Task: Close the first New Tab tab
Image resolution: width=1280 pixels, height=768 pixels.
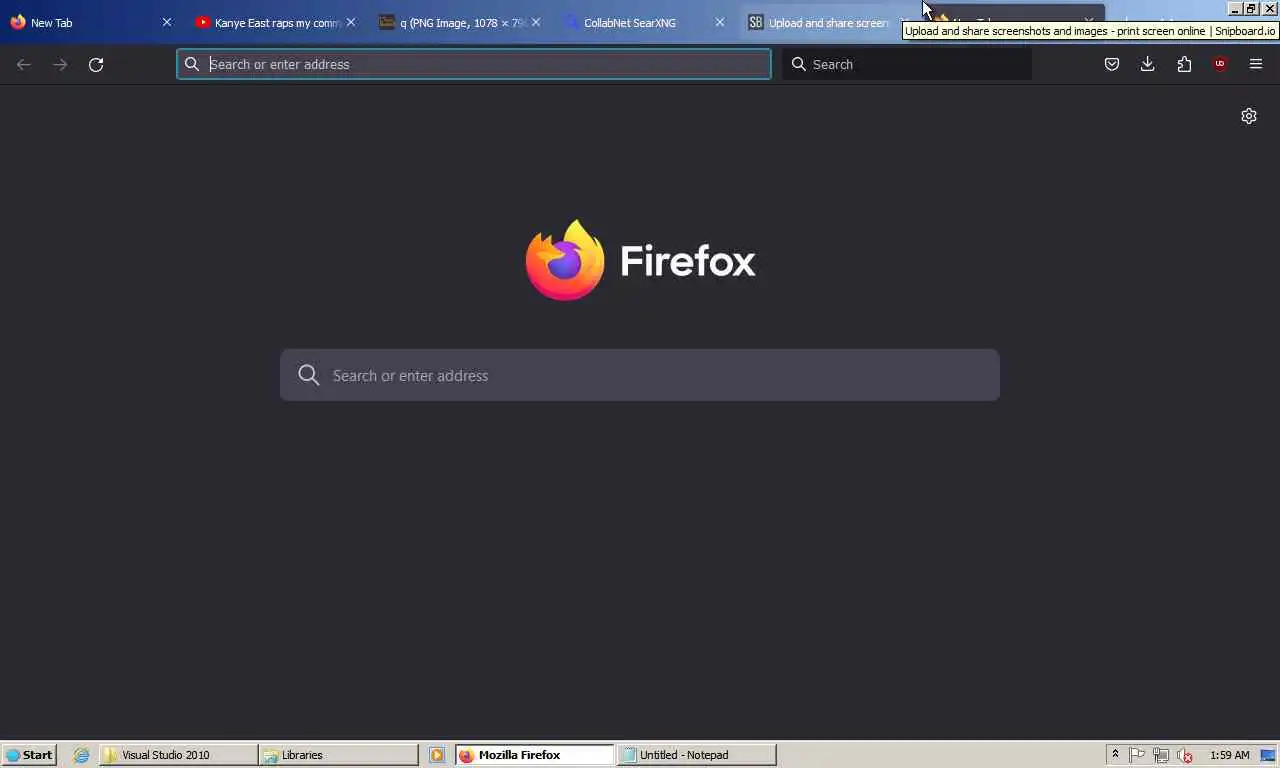Action: 167,22
